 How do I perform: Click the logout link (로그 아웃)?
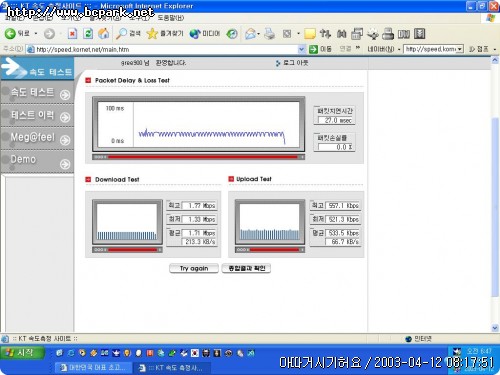point(292,63)
